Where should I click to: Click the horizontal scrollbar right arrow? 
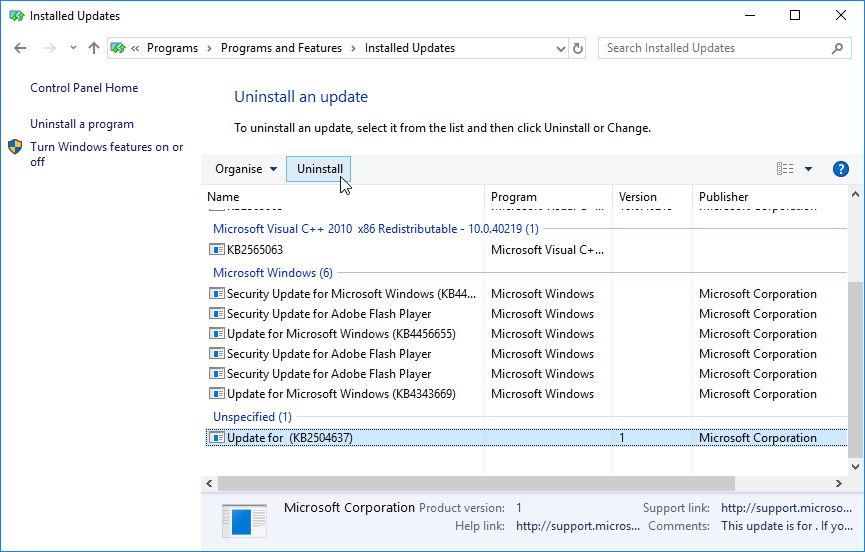pyautogui.click(x=839, y=484)
